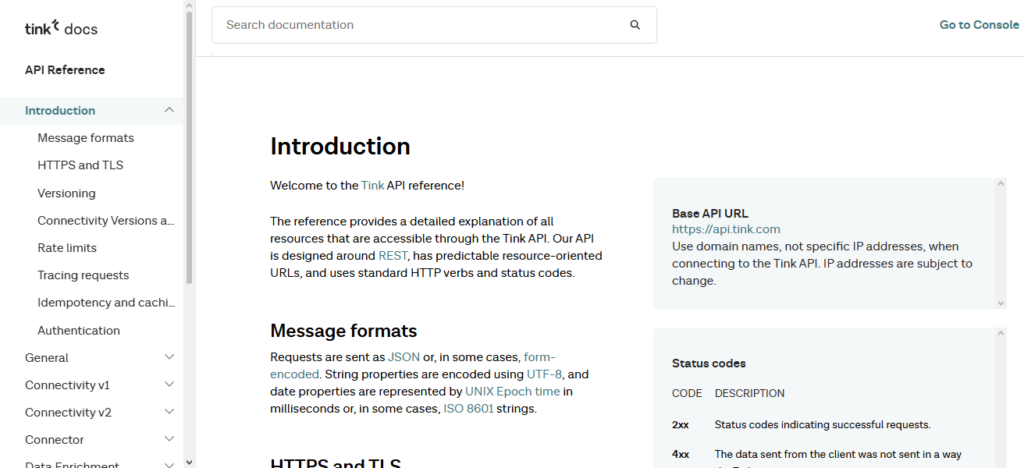Click the sidebar vertical scrollbar thumb
This screenshot has height=468, width=1024.
[189, 147]
